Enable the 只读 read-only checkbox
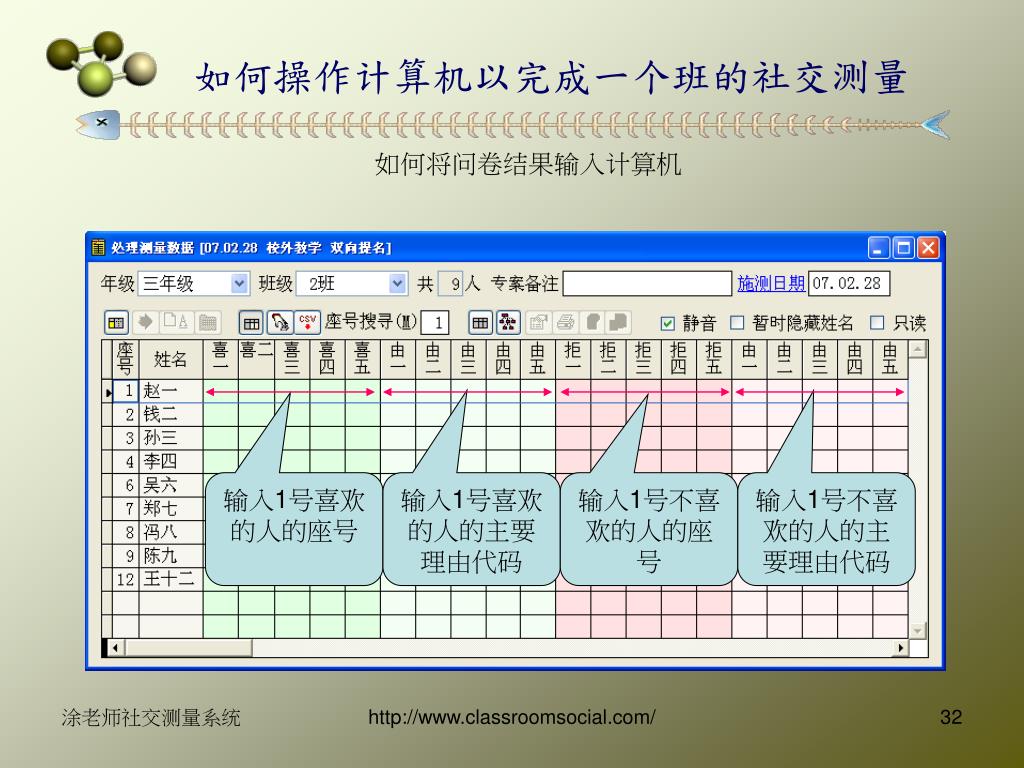1024x768 pixels. click(x=877, y=323)
